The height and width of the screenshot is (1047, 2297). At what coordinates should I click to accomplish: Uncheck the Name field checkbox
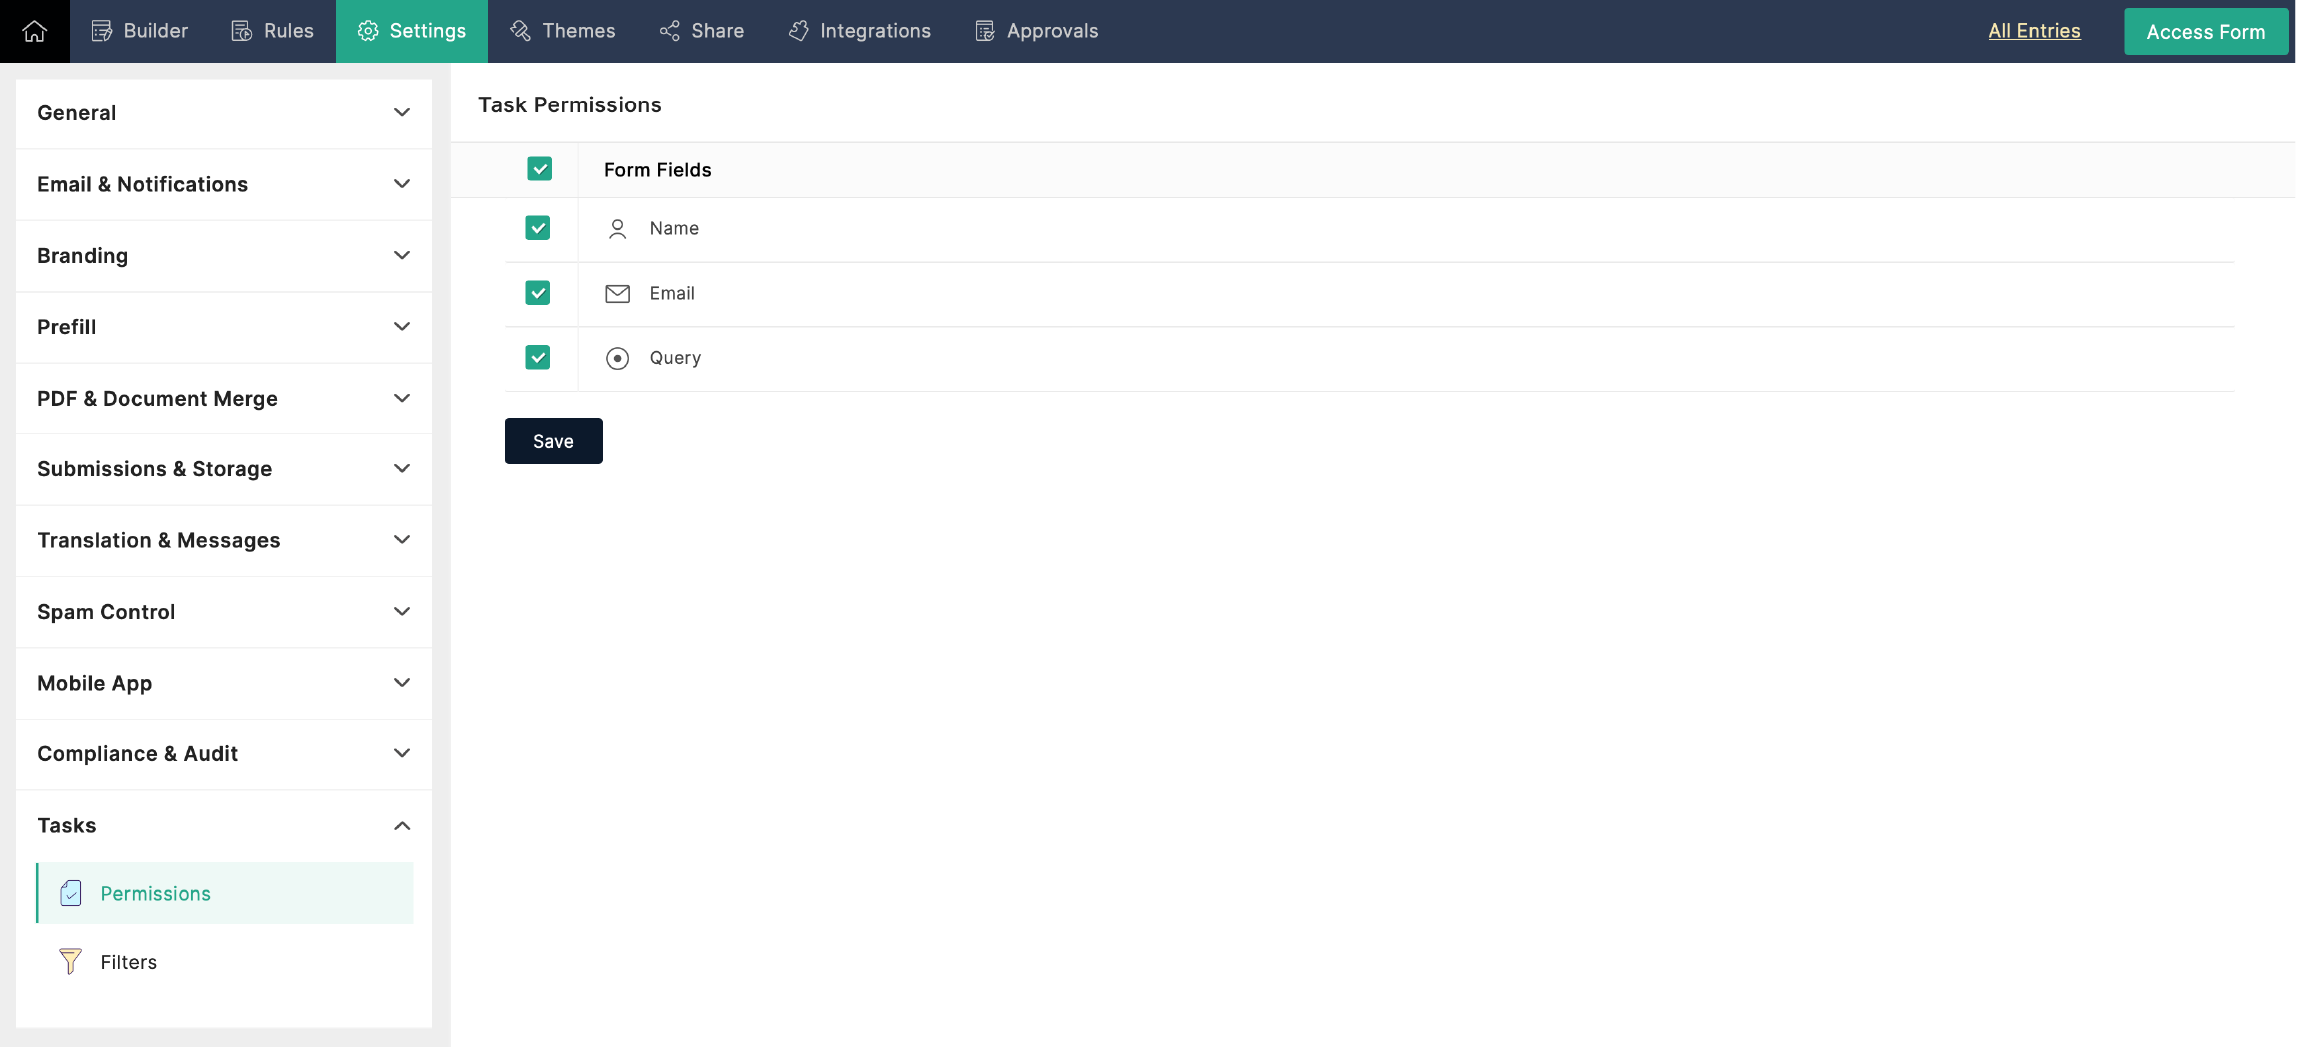(x=538, y=228)
